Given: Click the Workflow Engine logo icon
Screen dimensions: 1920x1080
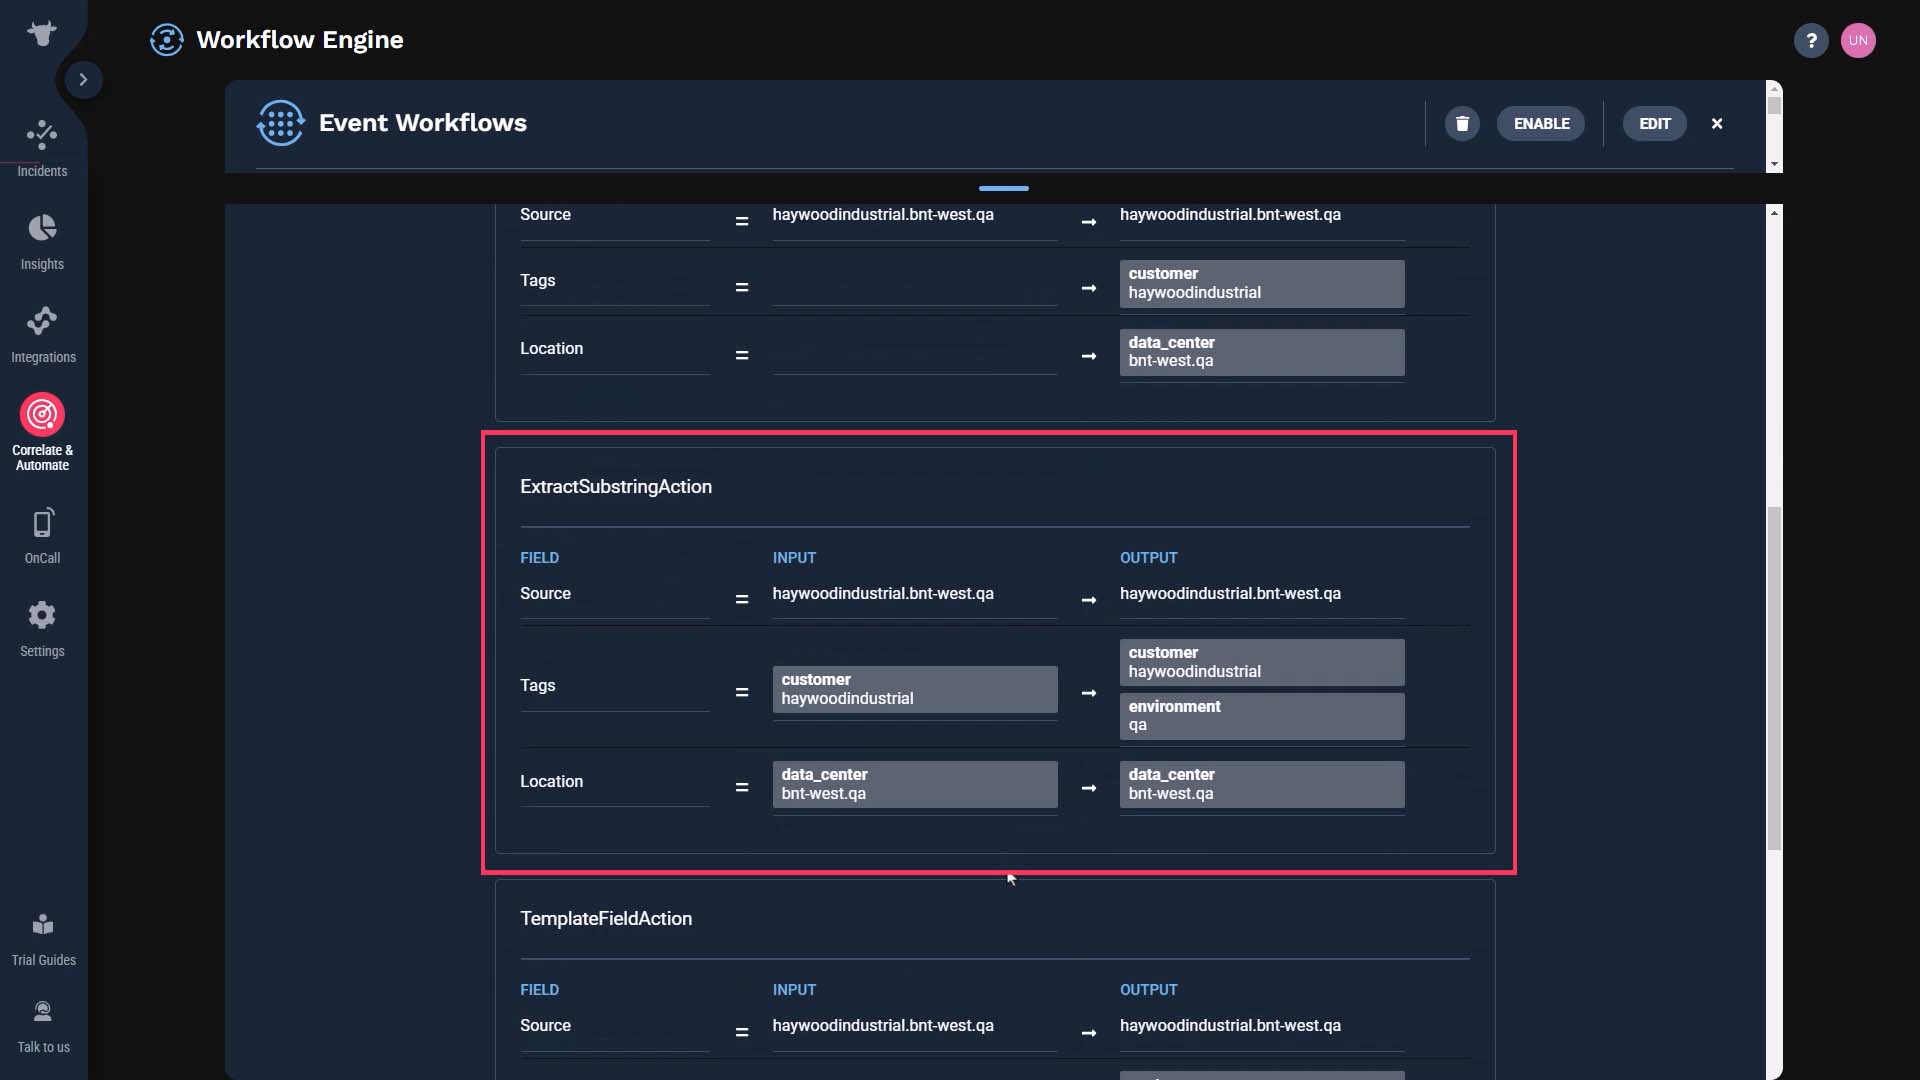Looking at the screenshot, I should pos(166,40).
